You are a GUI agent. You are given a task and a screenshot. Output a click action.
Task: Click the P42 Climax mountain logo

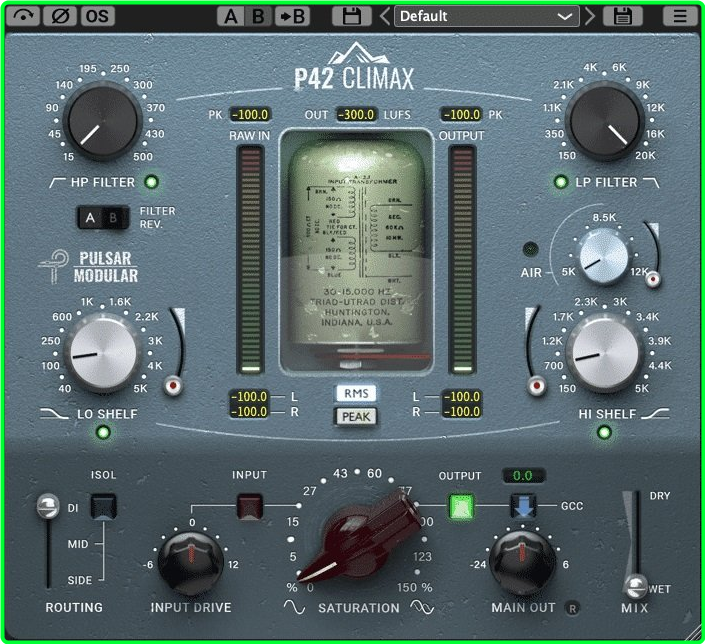pos(355,67)
